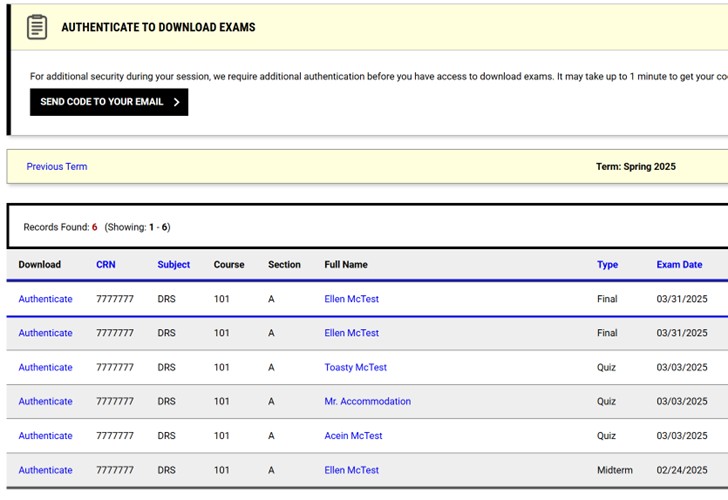This screenshot has height=500, width=728.
Task: Open the Previous Term link
Action: point(57,167)
